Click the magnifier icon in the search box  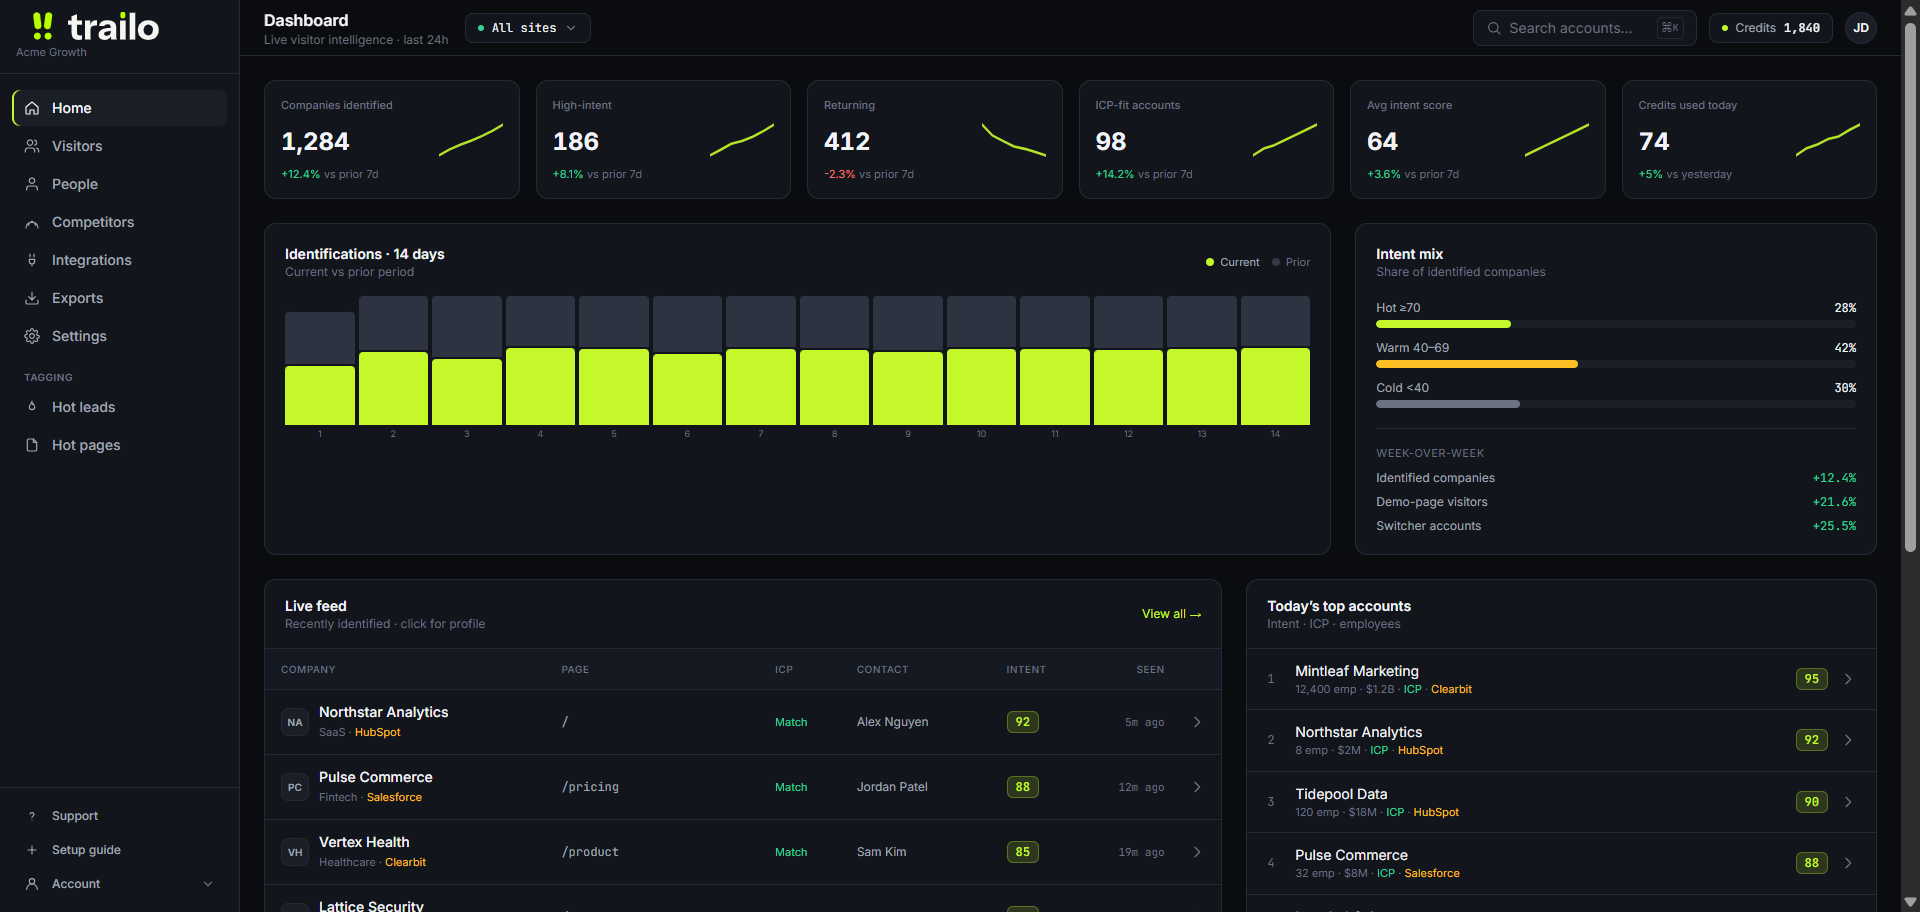[x=1494, y=28]
